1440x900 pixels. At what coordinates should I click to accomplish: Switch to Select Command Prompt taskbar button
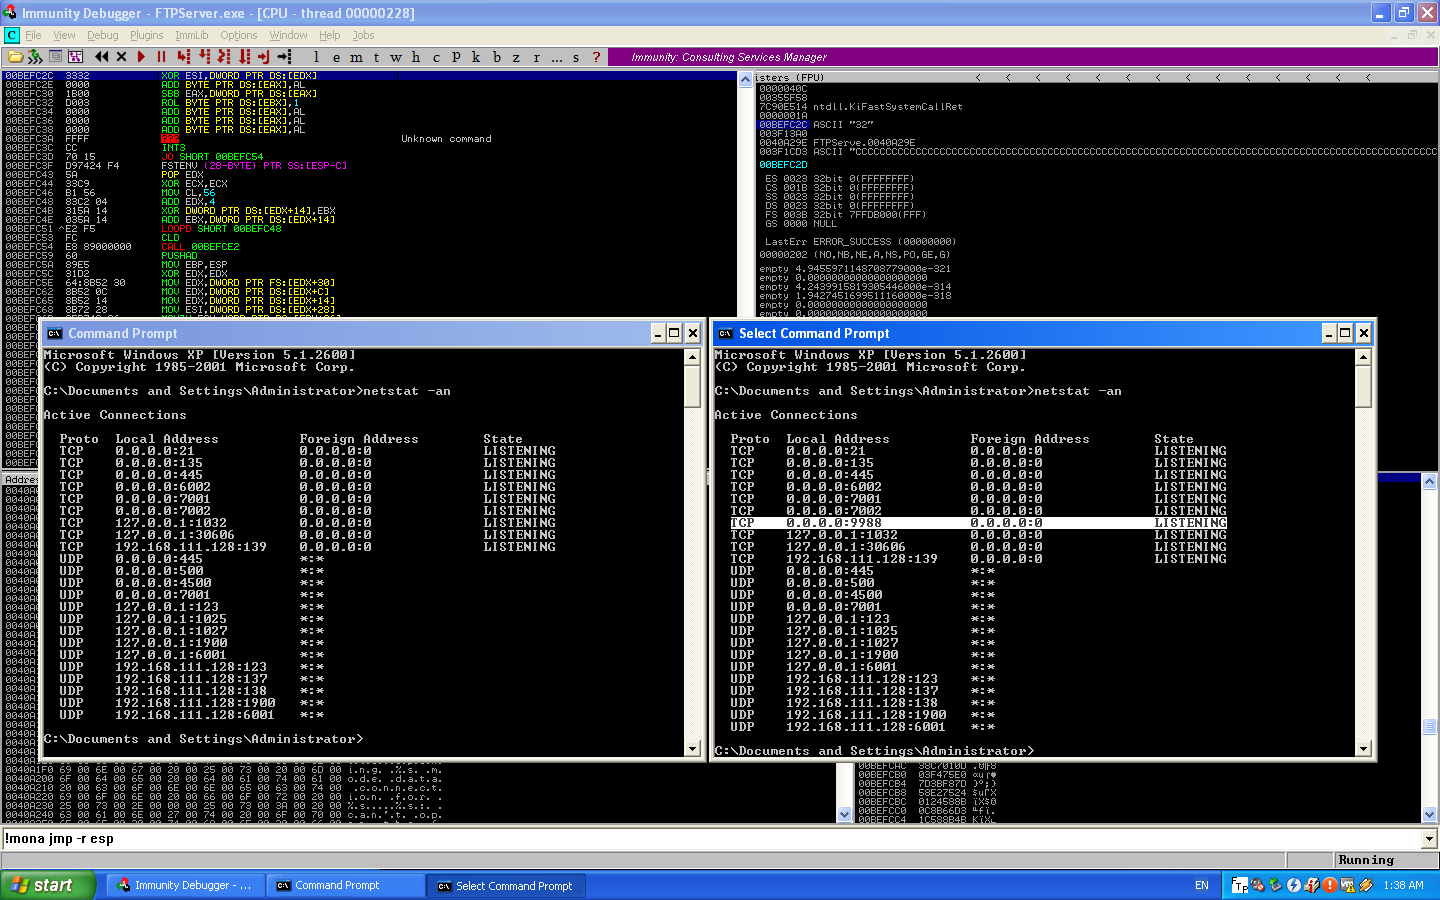click(x=506, y=885)
